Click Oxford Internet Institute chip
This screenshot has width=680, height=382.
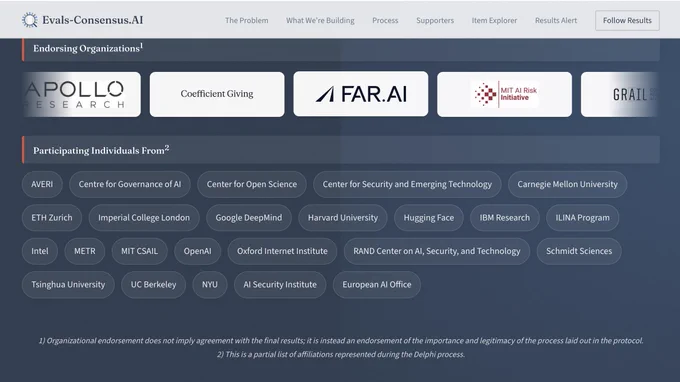coord(282,251)
